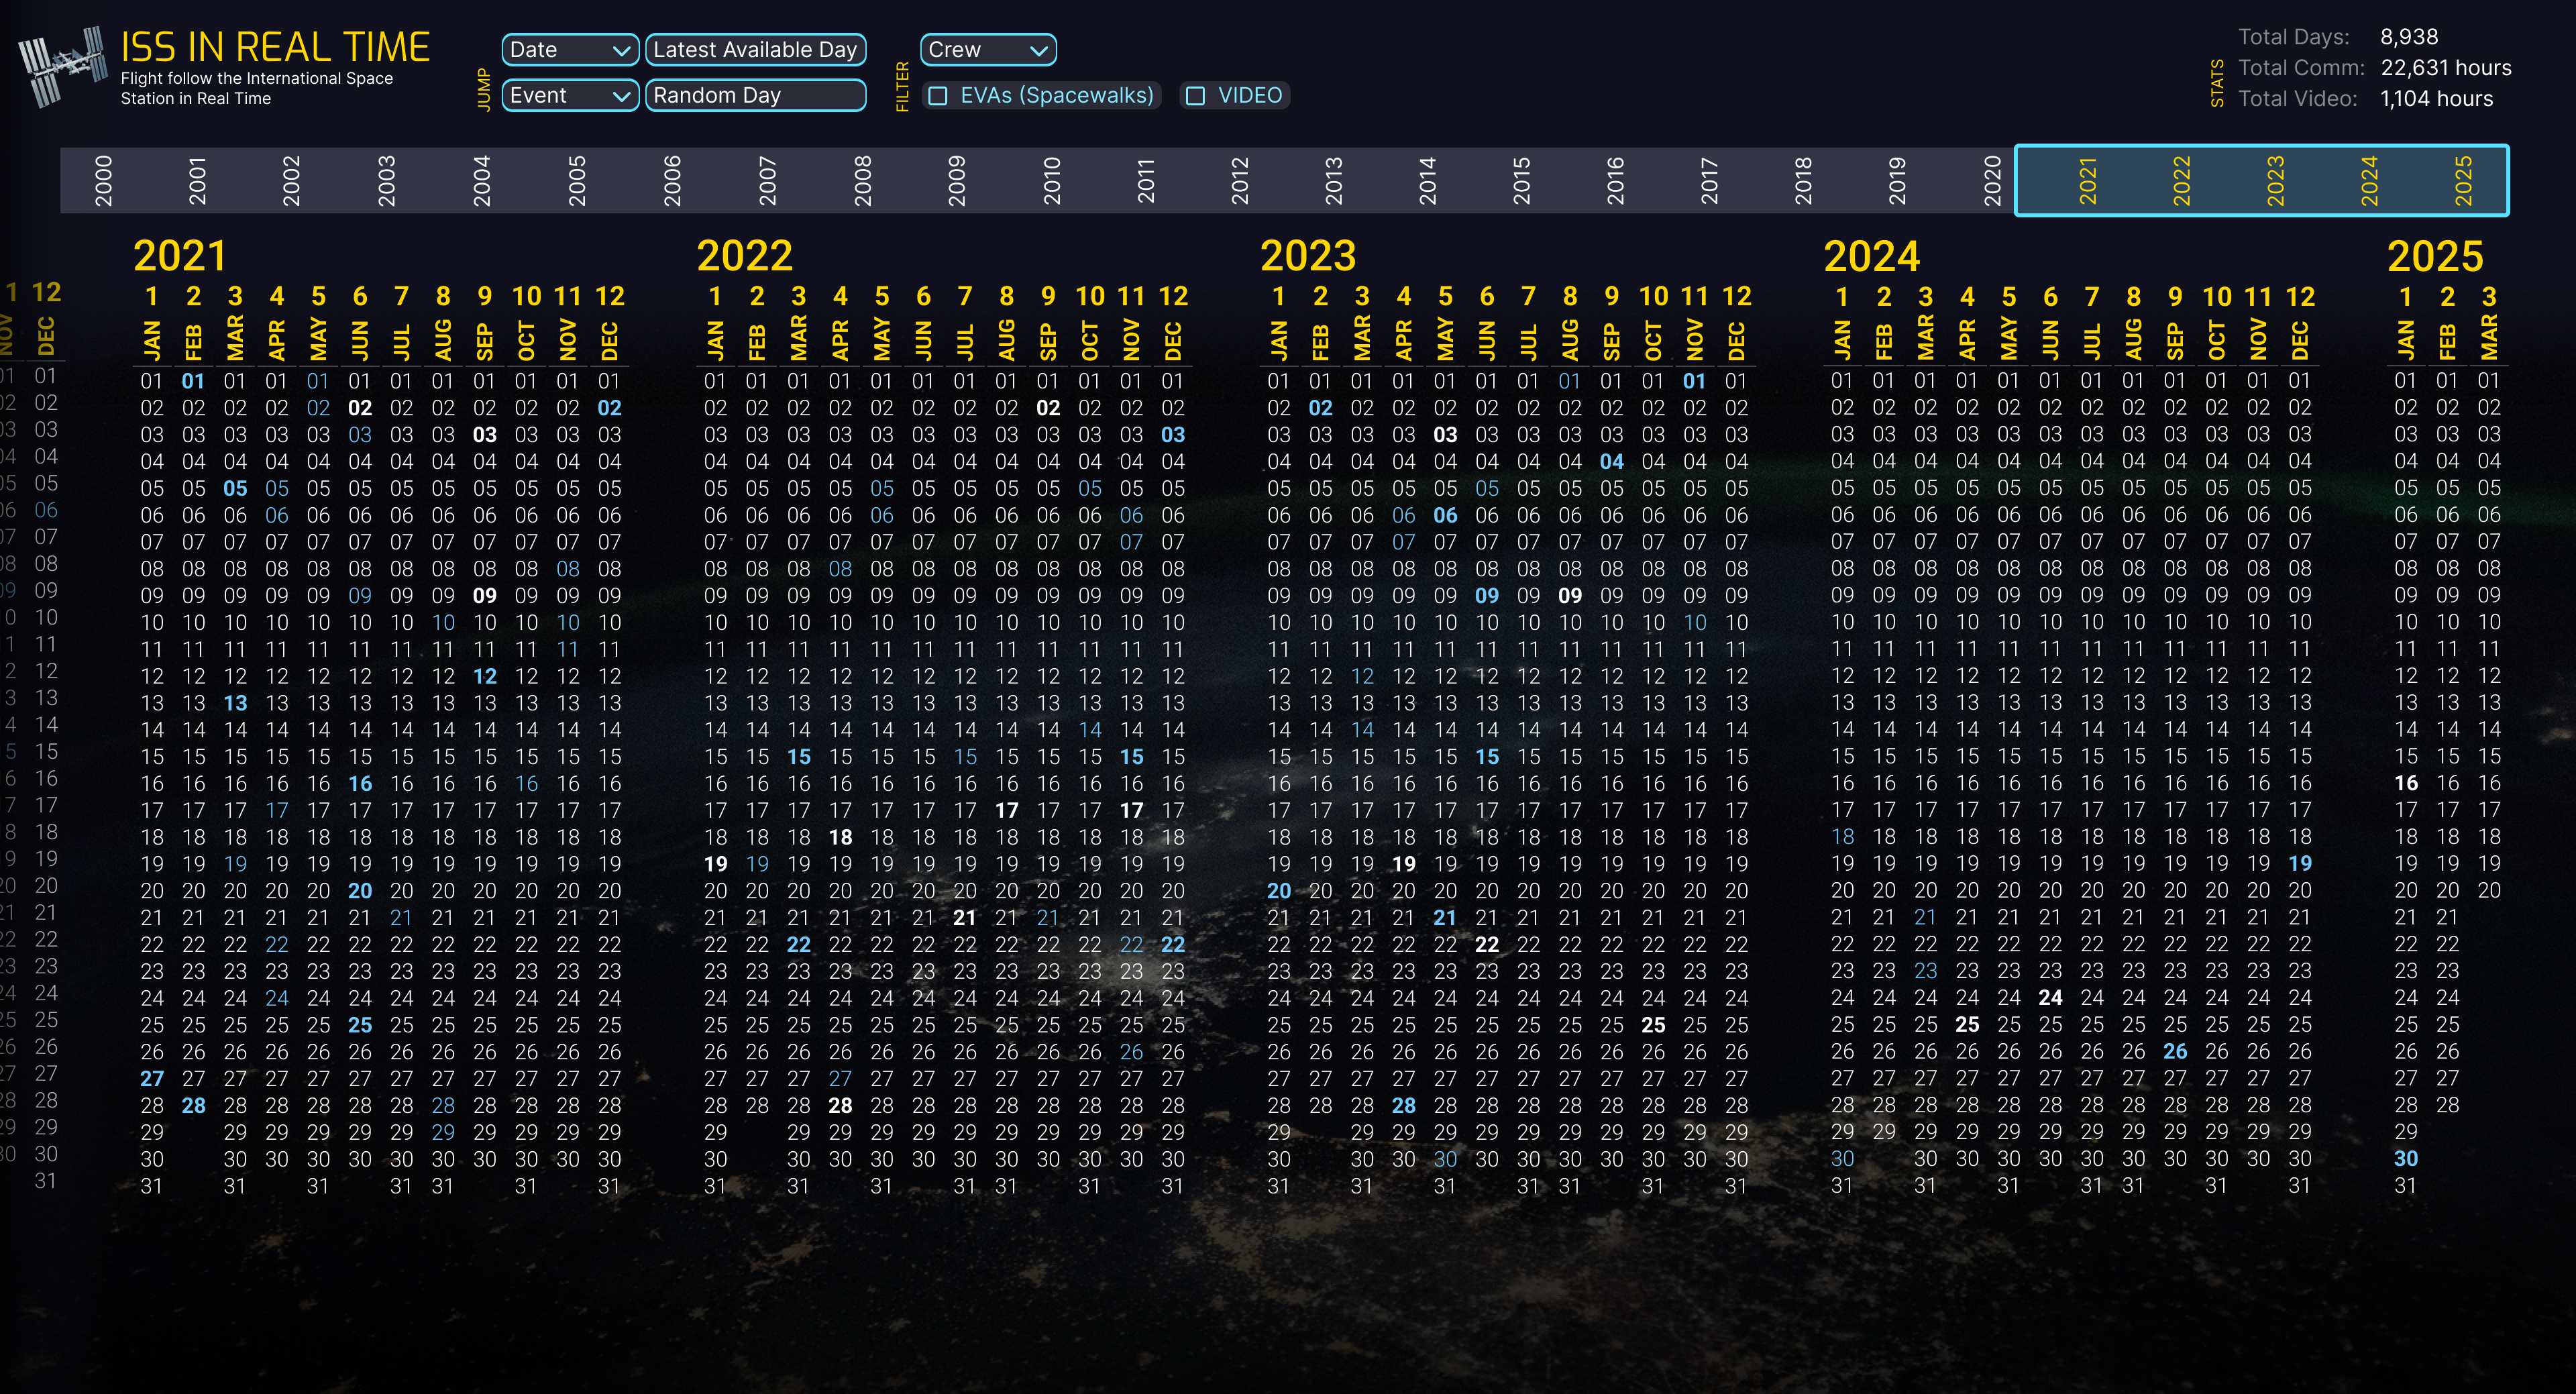Viewport: 2576px width, 1394px height.
Task: Toggle the VIDEO filter checkbox
Action: (1195, 96)
